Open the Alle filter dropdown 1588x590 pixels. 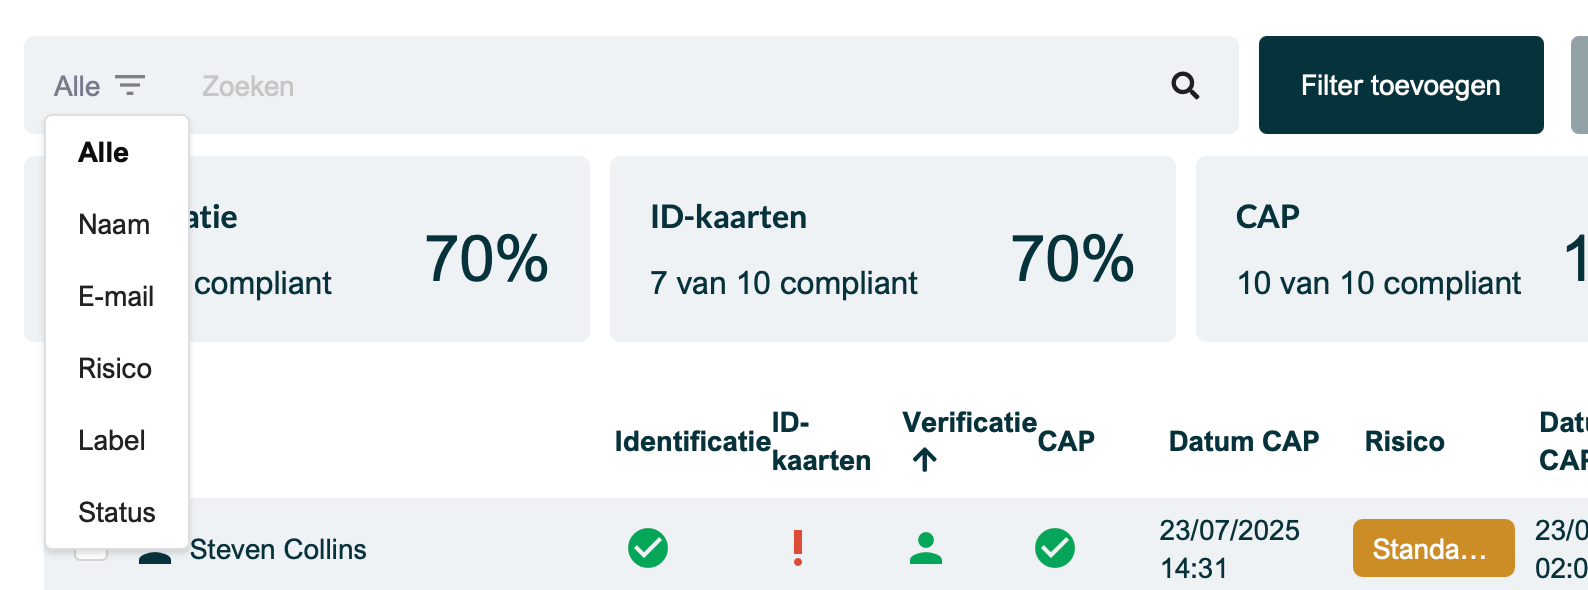tap(100, 86)
